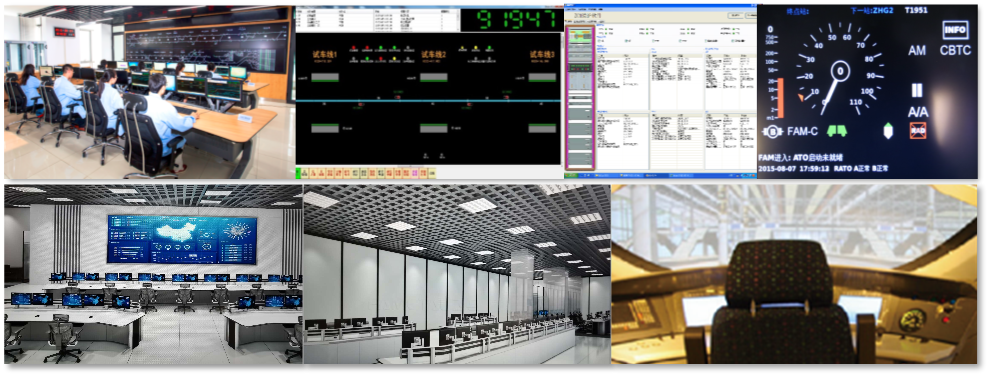Tap the INFO box on train display

pos(955,30)
